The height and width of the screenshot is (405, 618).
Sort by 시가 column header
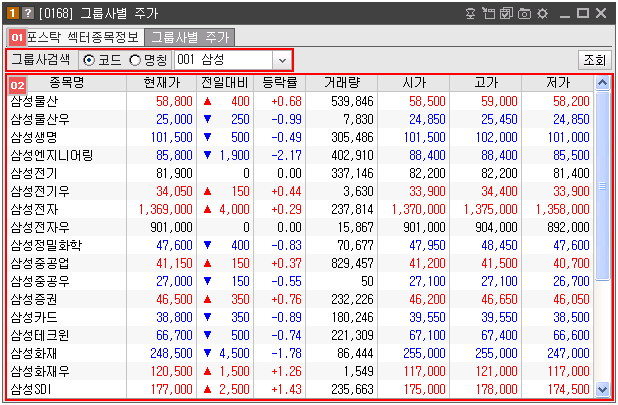pyautogui.click(x=414, y=83)
